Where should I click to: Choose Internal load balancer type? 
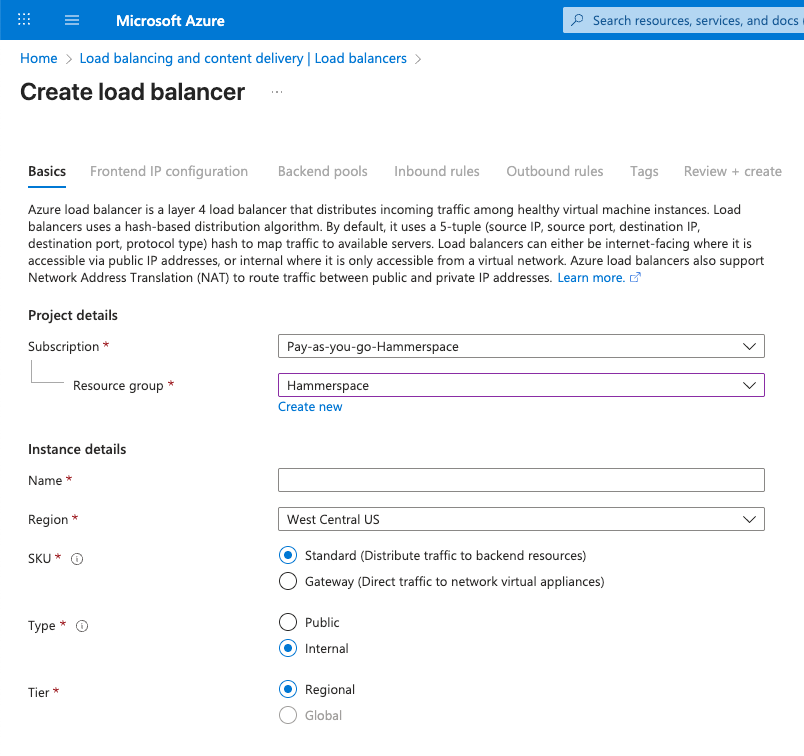(288, 648)
